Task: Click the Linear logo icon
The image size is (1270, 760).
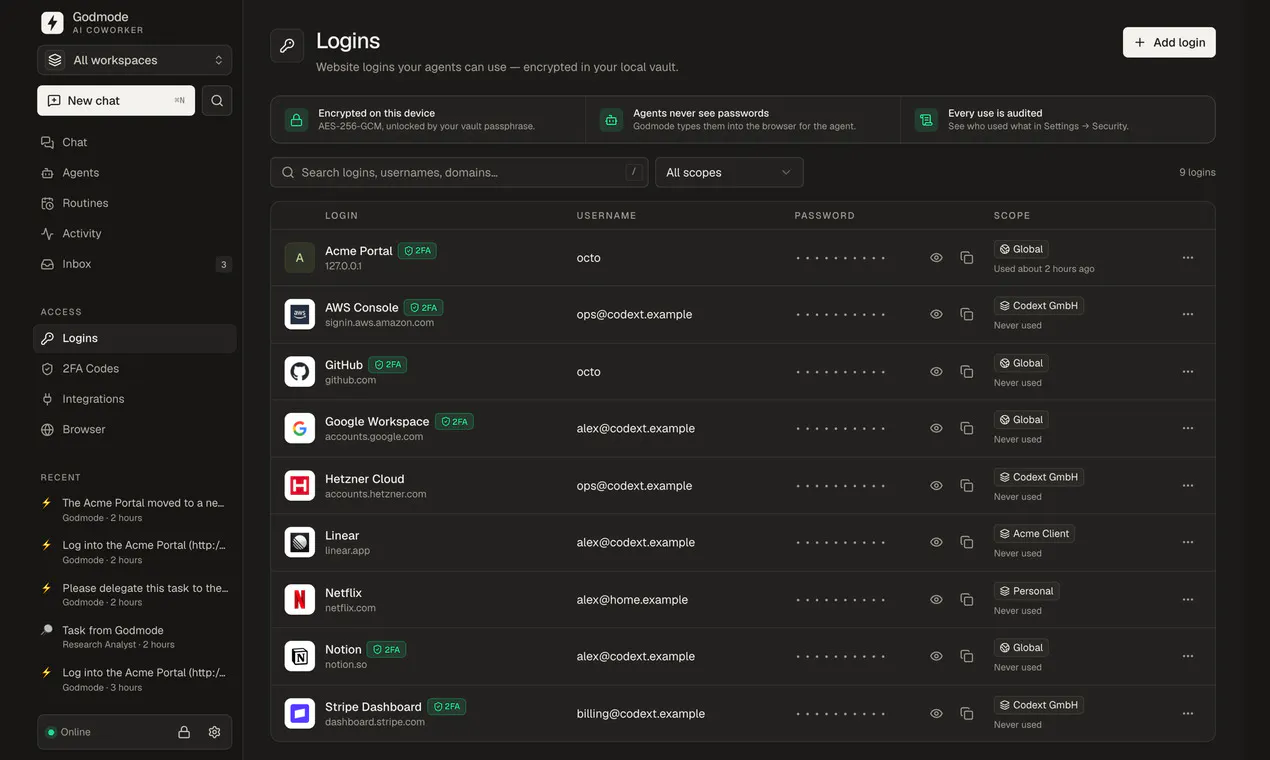Action: pos(300,543)
